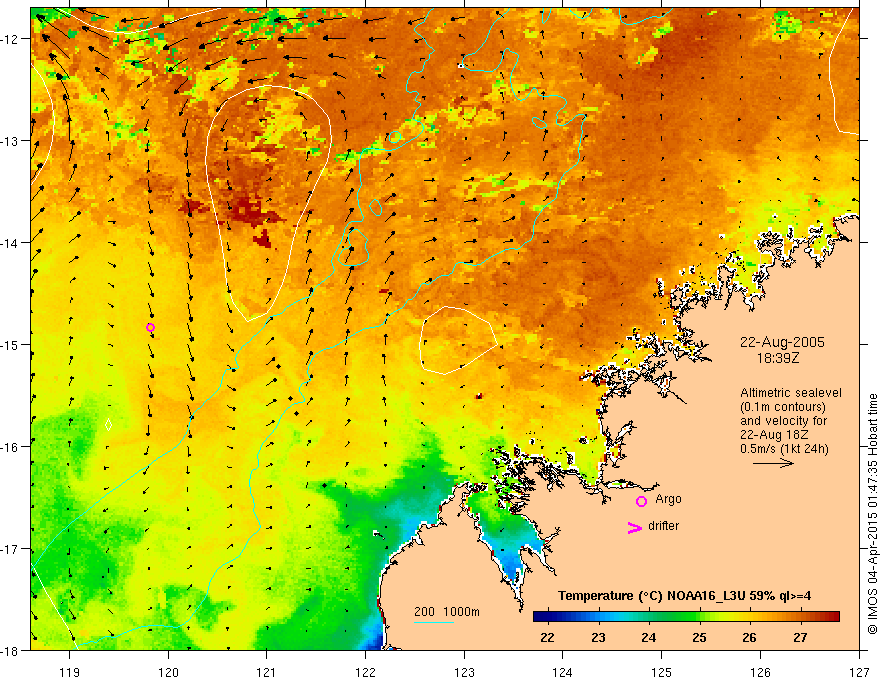
Task: Click the 0.5m/s velocity scale arrow
Action: click(x=773, y=463)
